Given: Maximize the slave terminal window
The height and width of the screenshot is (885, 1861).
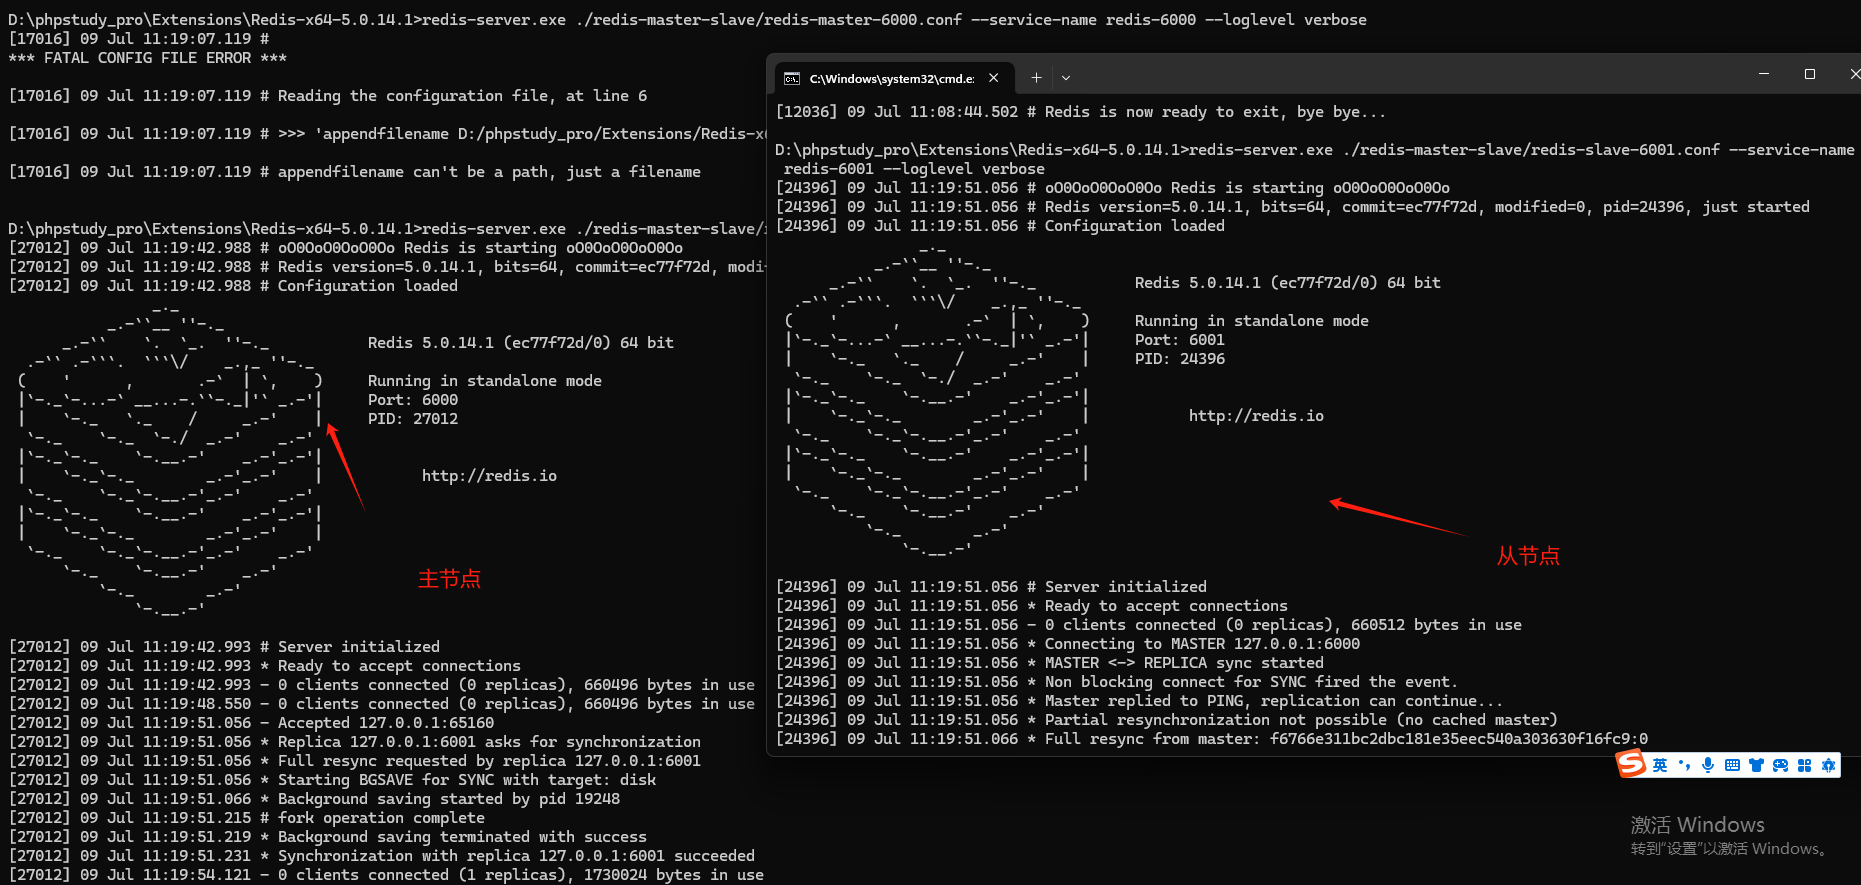Looking at the screenshot, I should point(1810,74).
